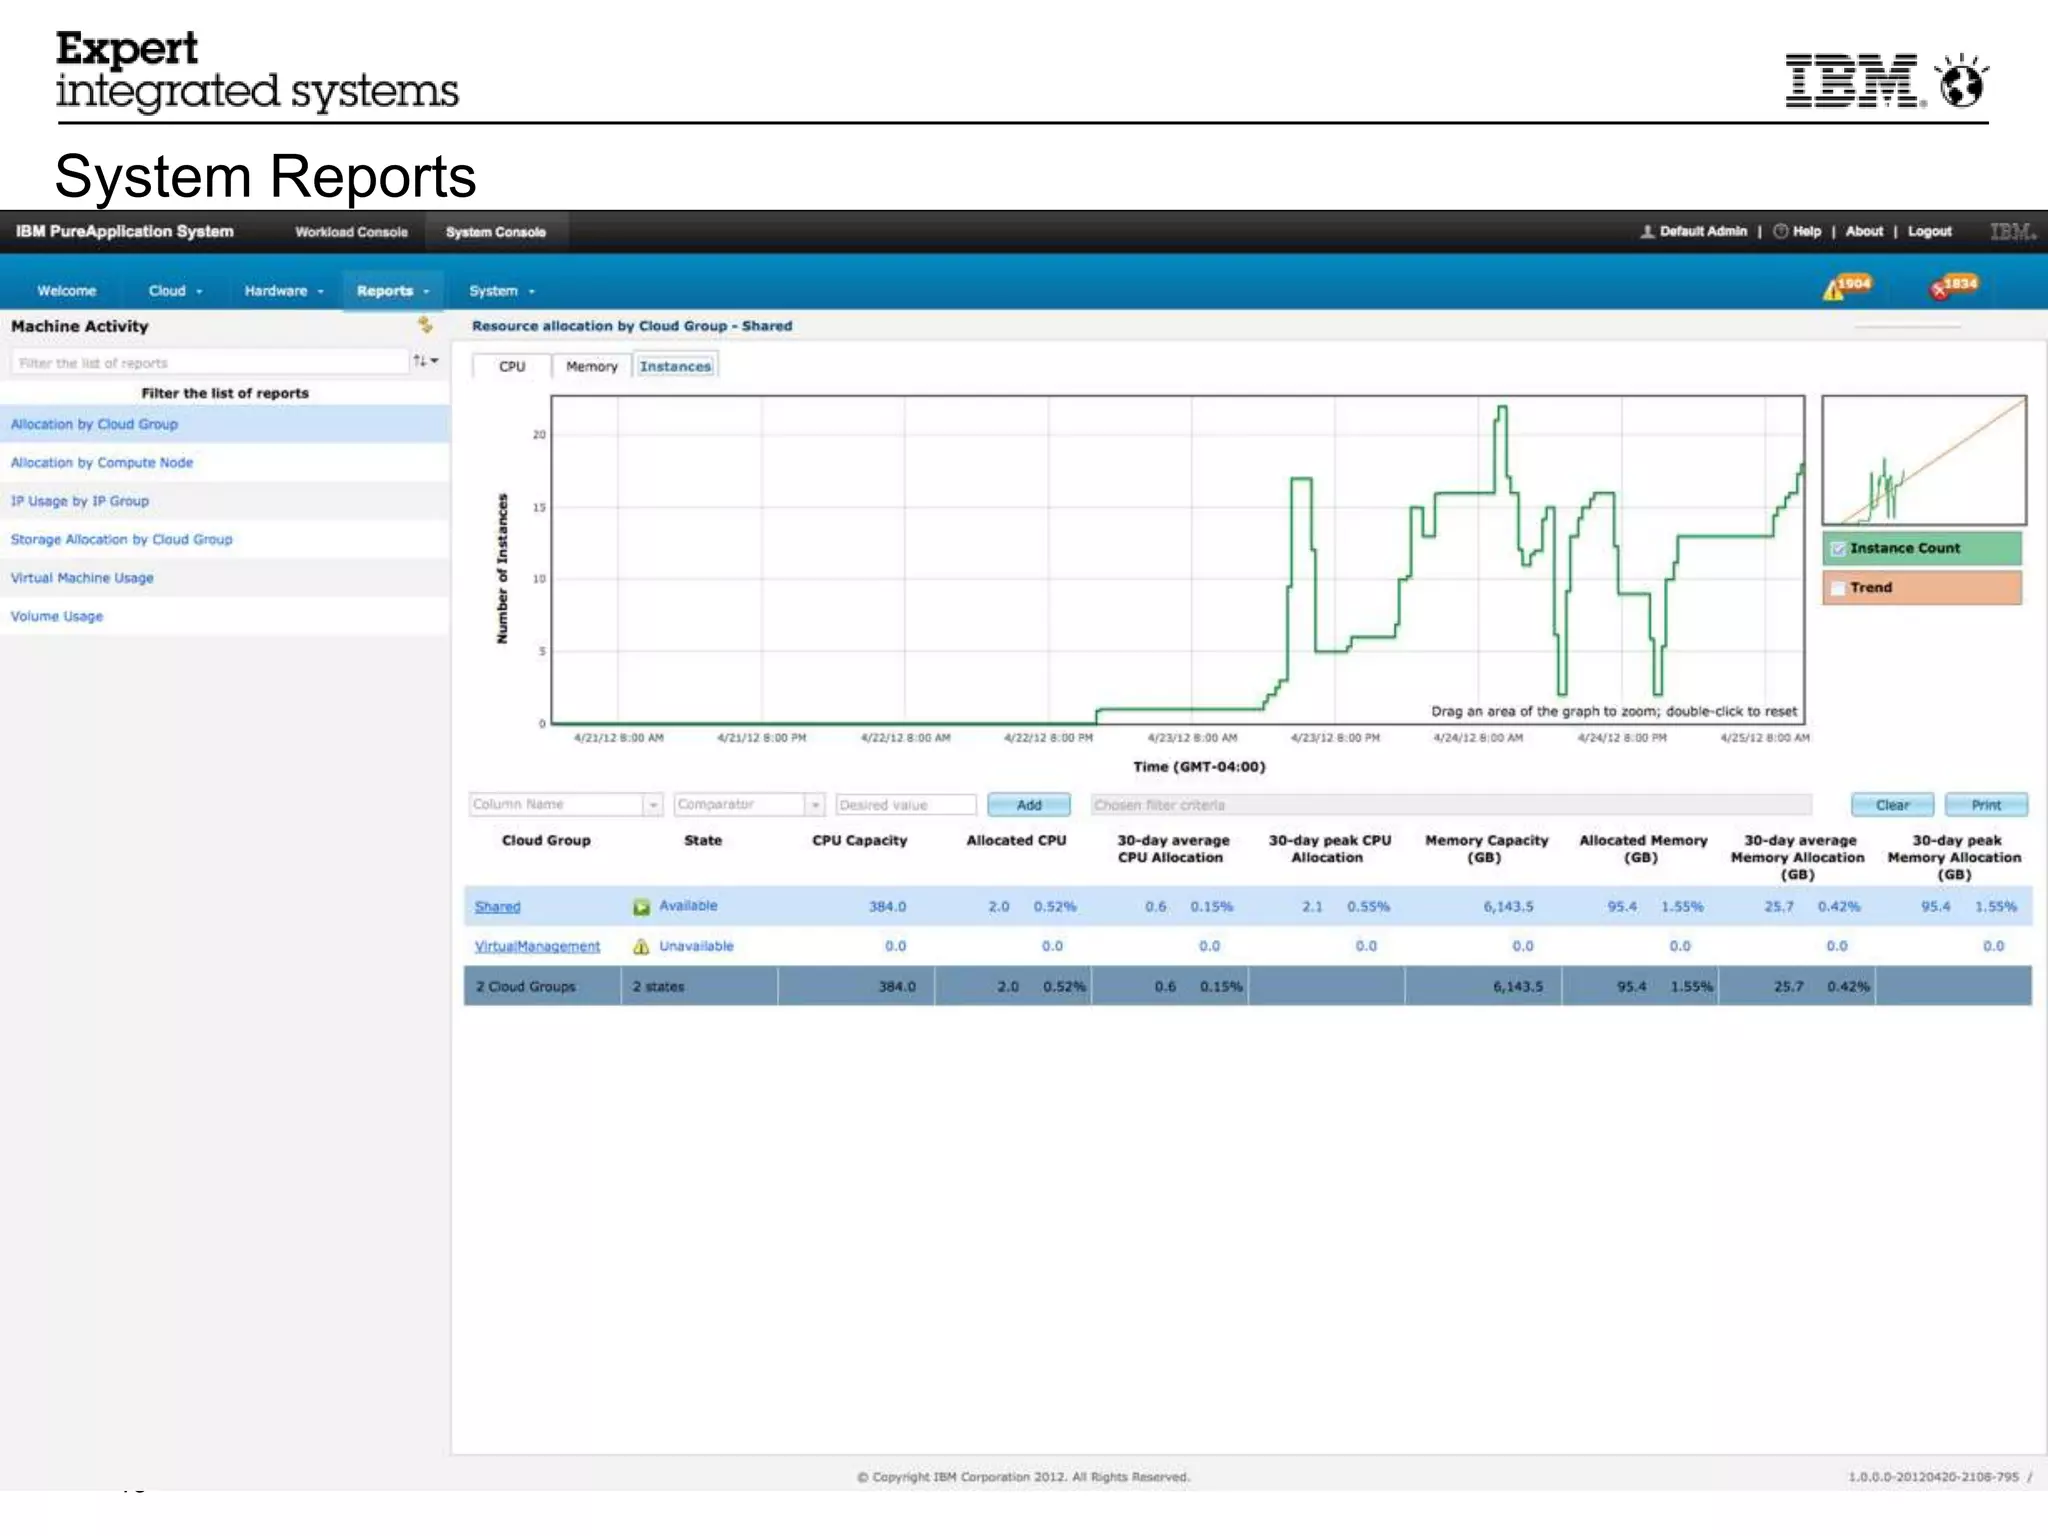Select the CPU tab
The height and width of the screenshot is (1536, 2048).
(512, 367)
